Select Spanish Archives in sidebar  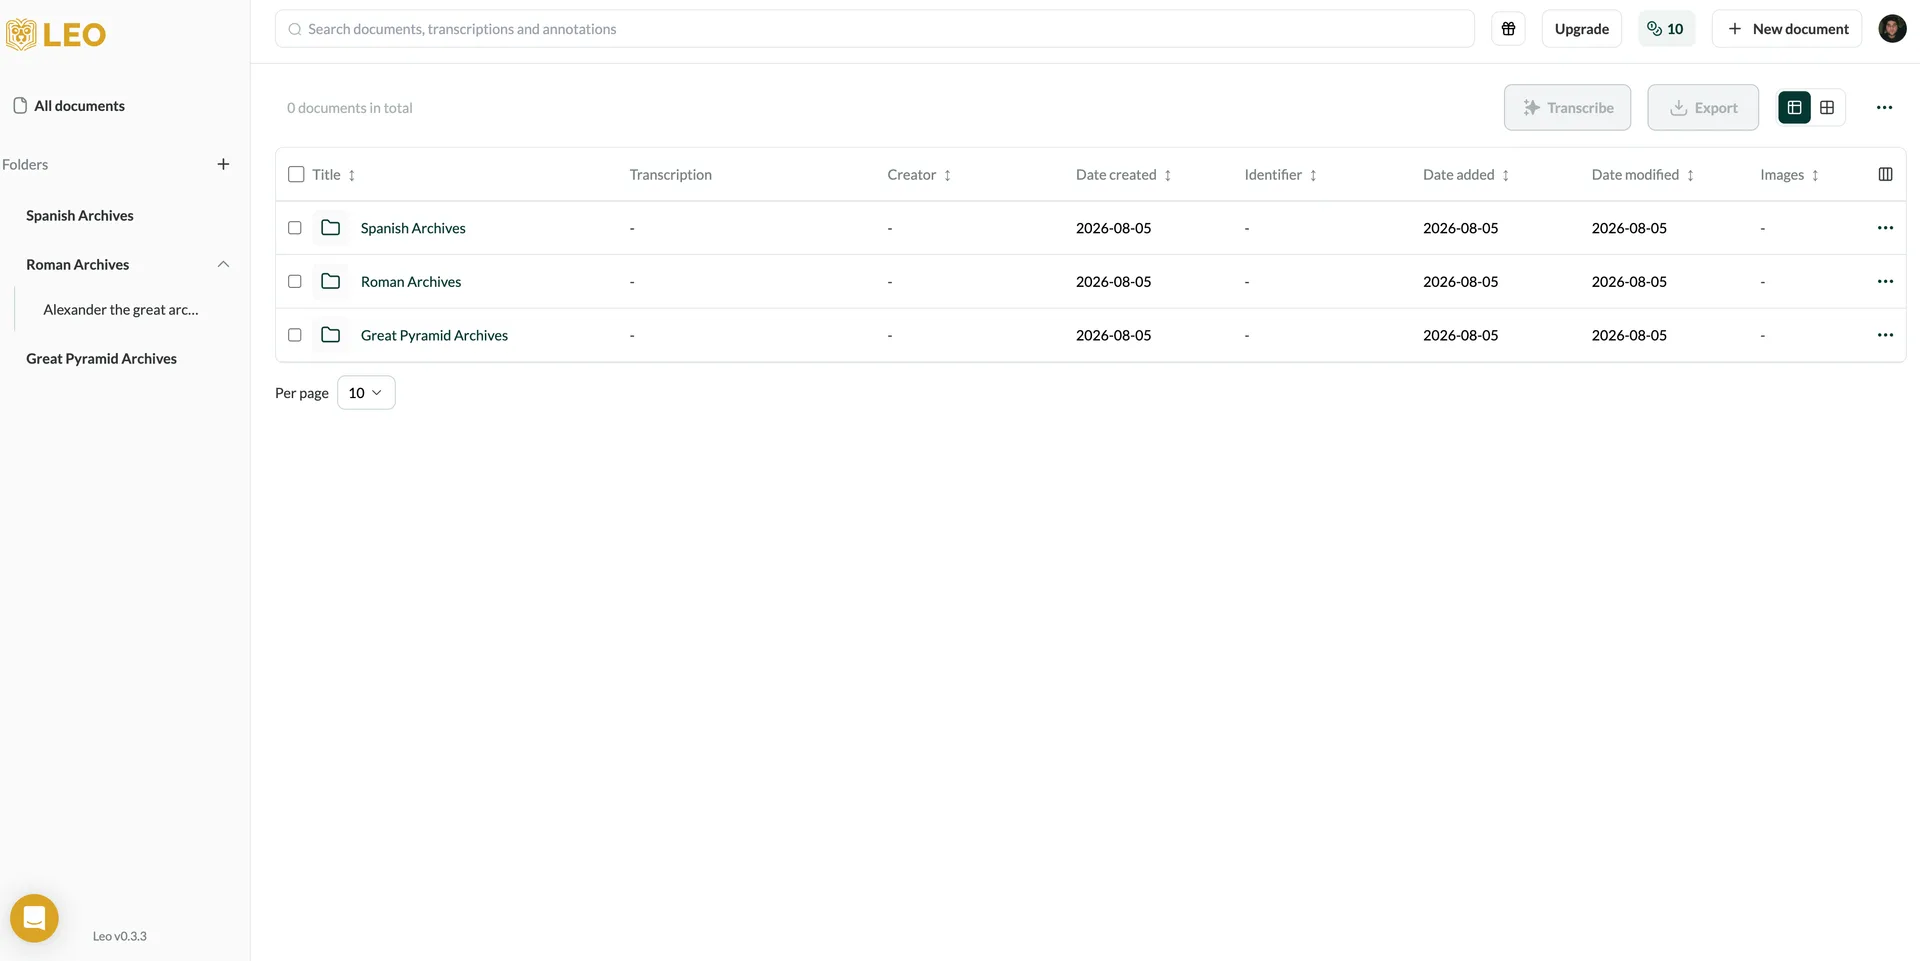pos(80,216)
